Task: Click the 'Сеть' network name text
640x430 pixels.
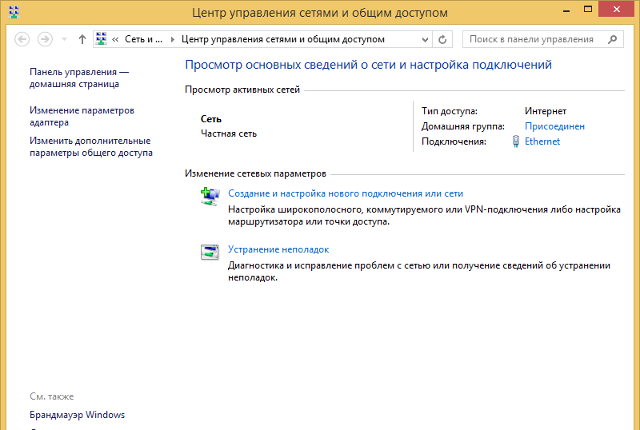Action: tap(211, 119)
